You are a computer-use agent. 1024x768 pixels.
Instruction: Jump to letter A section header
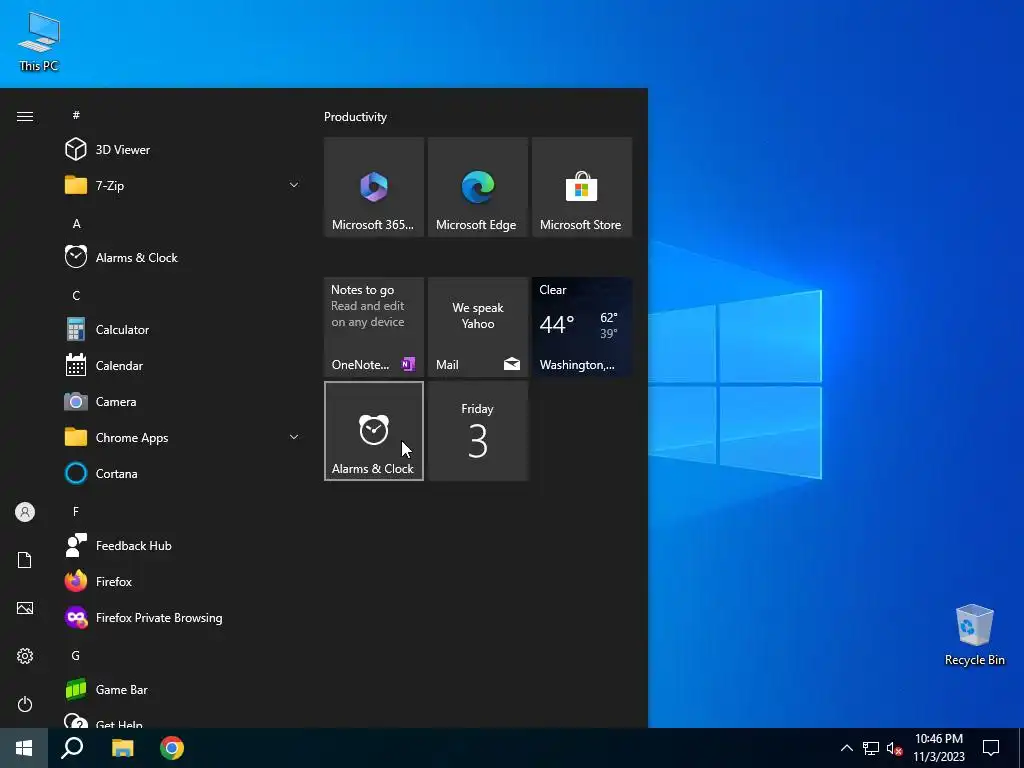coord(76,224)
